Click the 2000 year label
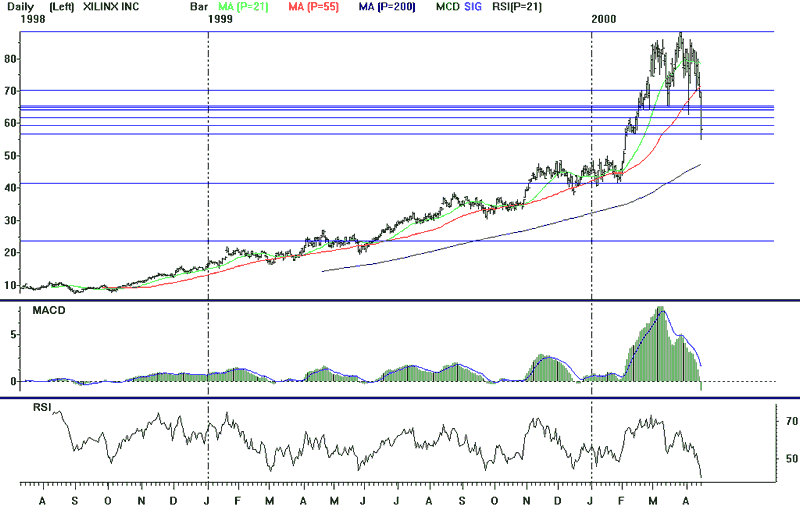 [x=604, y=19]
